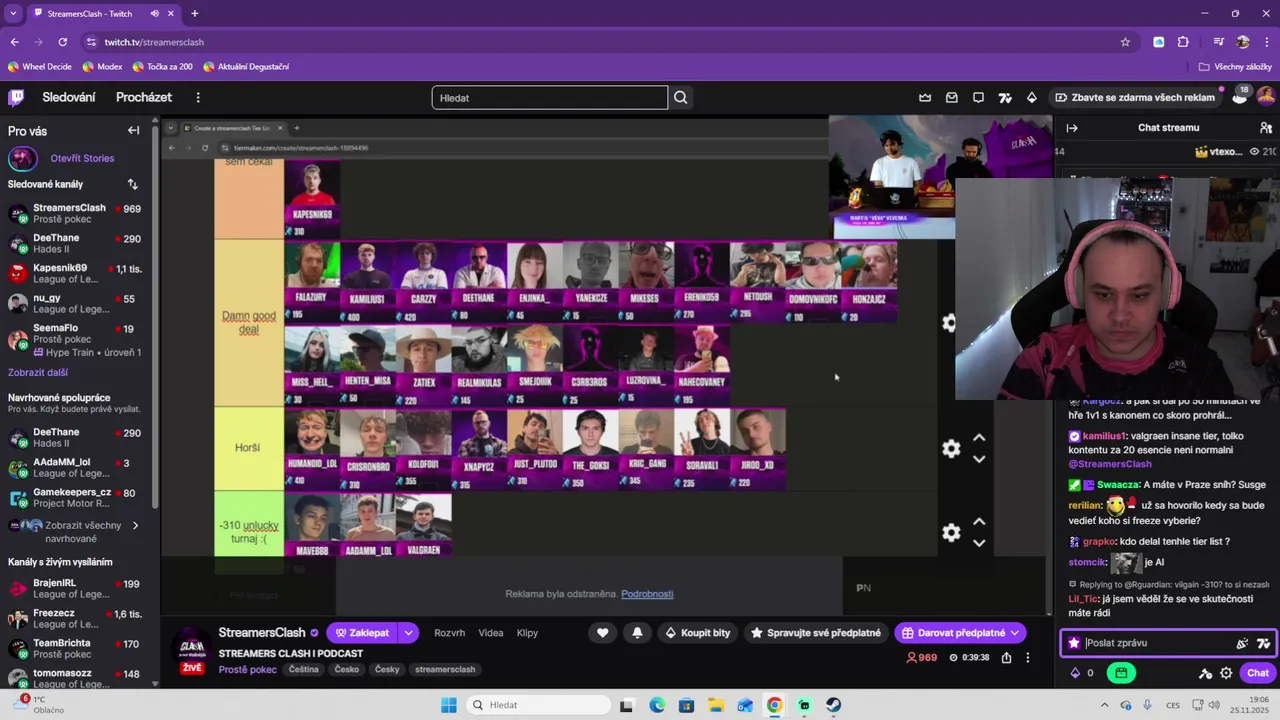The image size is (1280, 720).
Task: Toggle the notification bell for StreamersClash
Action: 637,633
